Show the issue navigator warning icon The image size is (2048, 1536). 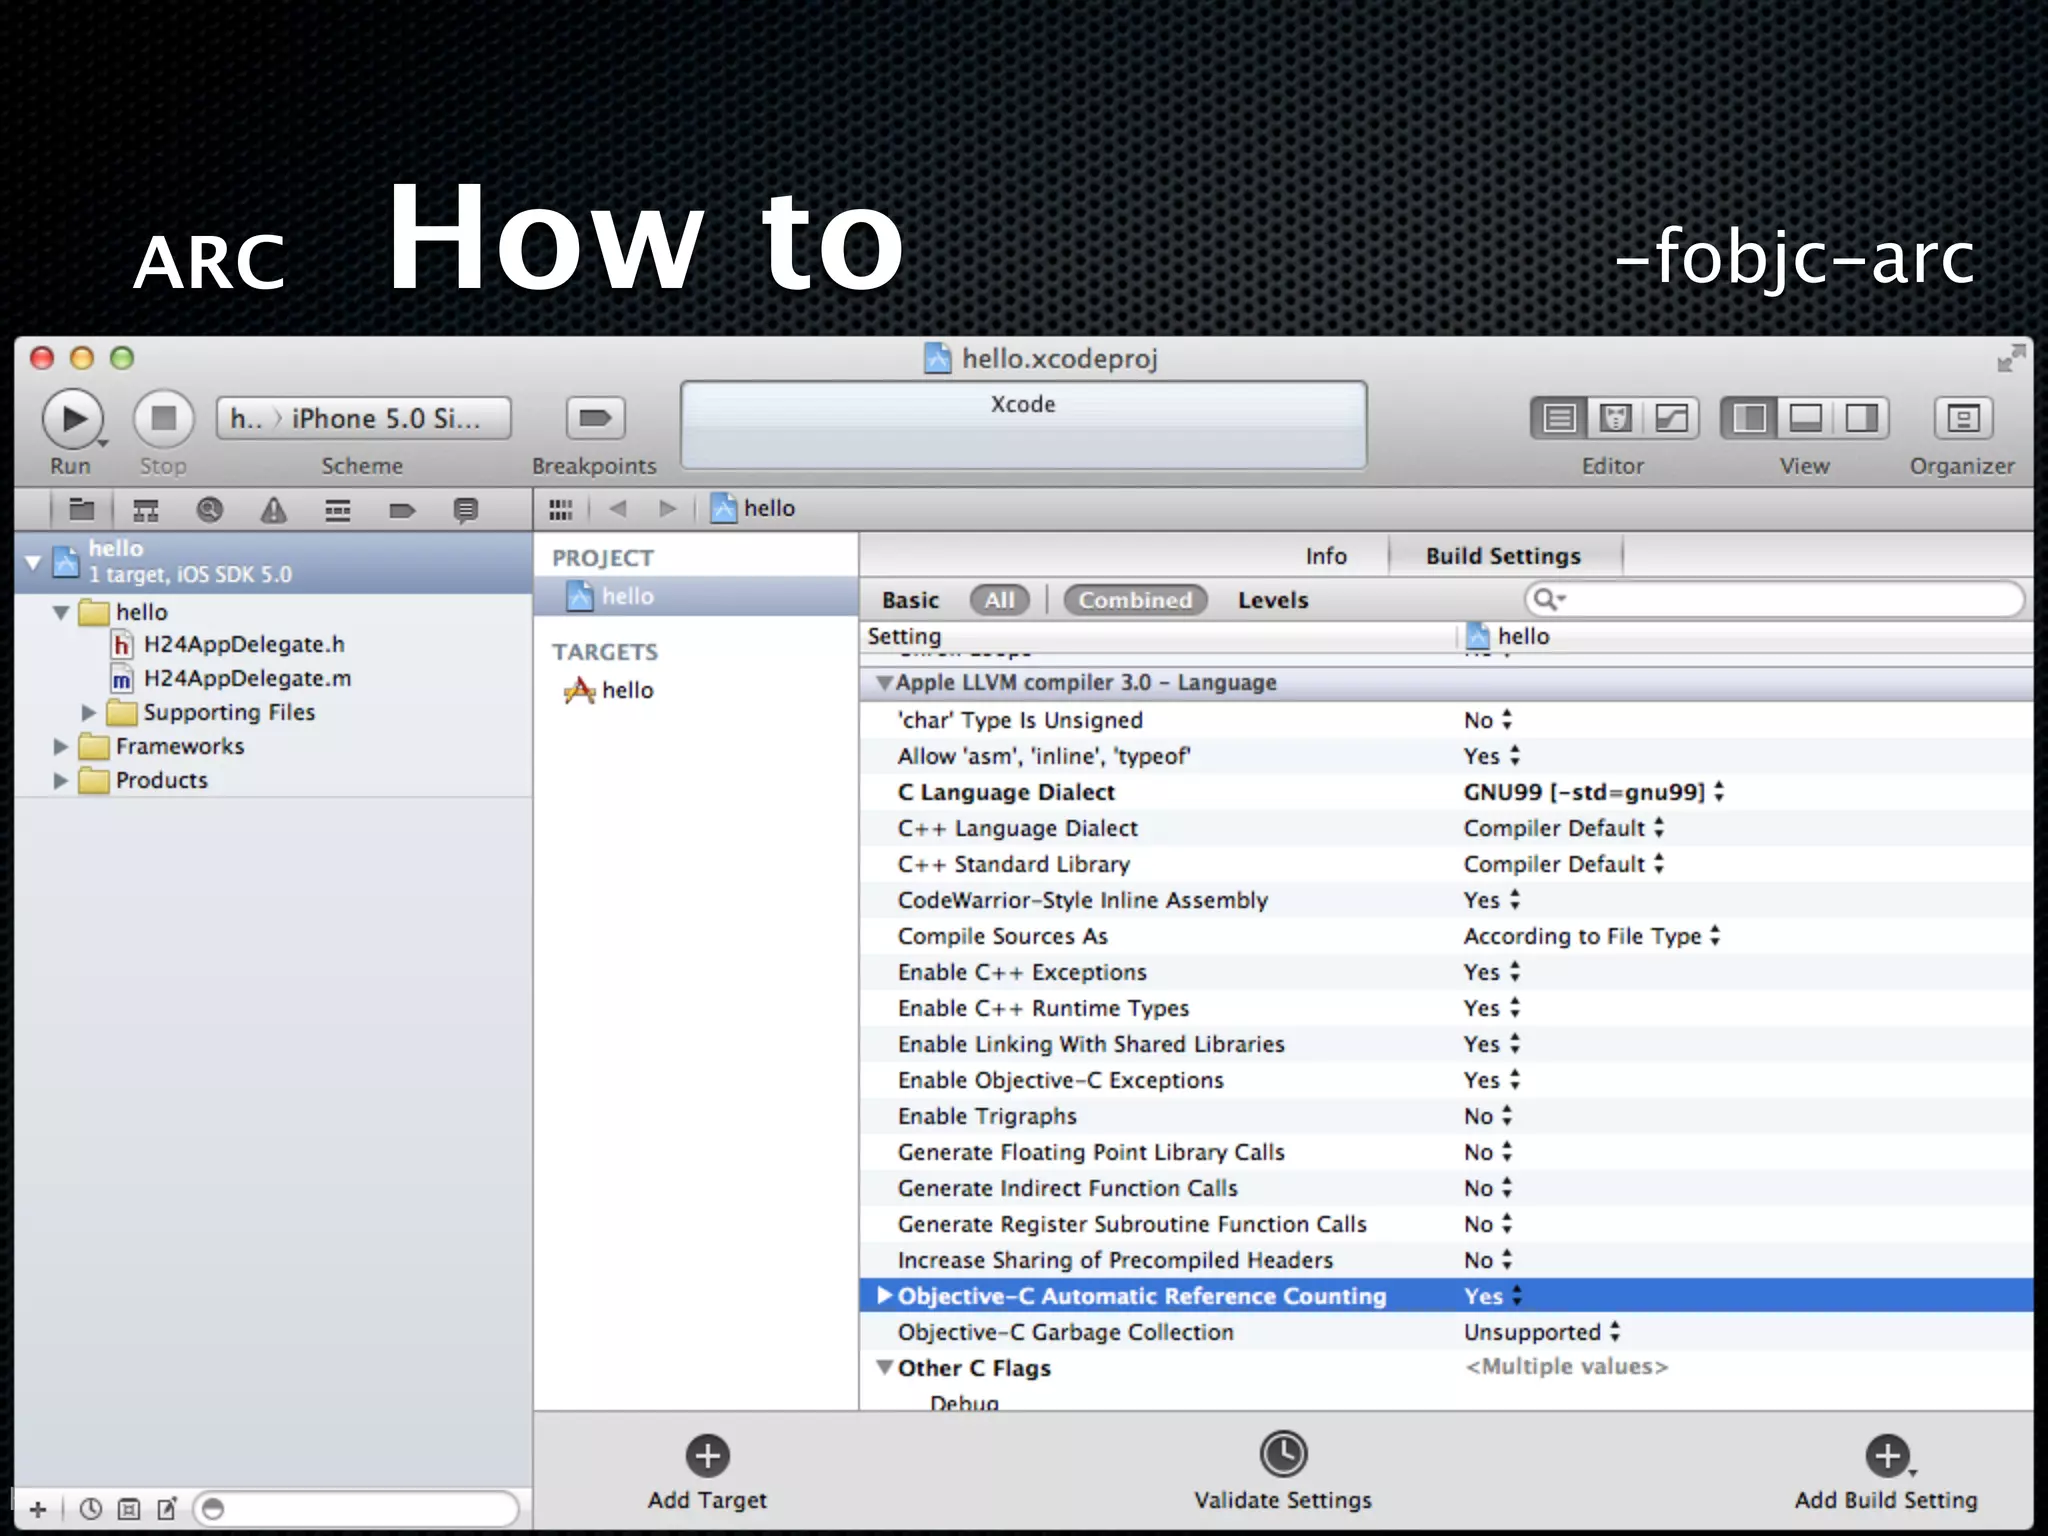(x=273, y=511)
